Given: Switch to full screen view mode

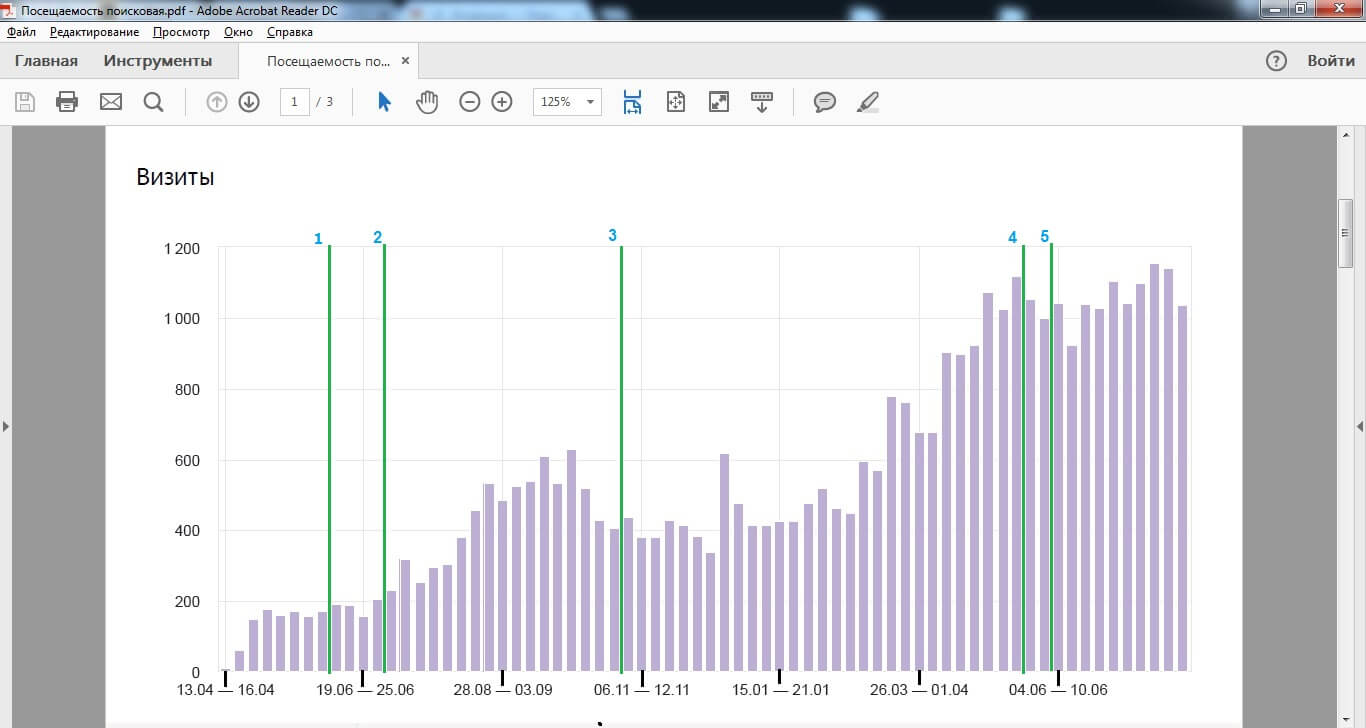Looking at the screenshot, I should (x=718, y=102).
